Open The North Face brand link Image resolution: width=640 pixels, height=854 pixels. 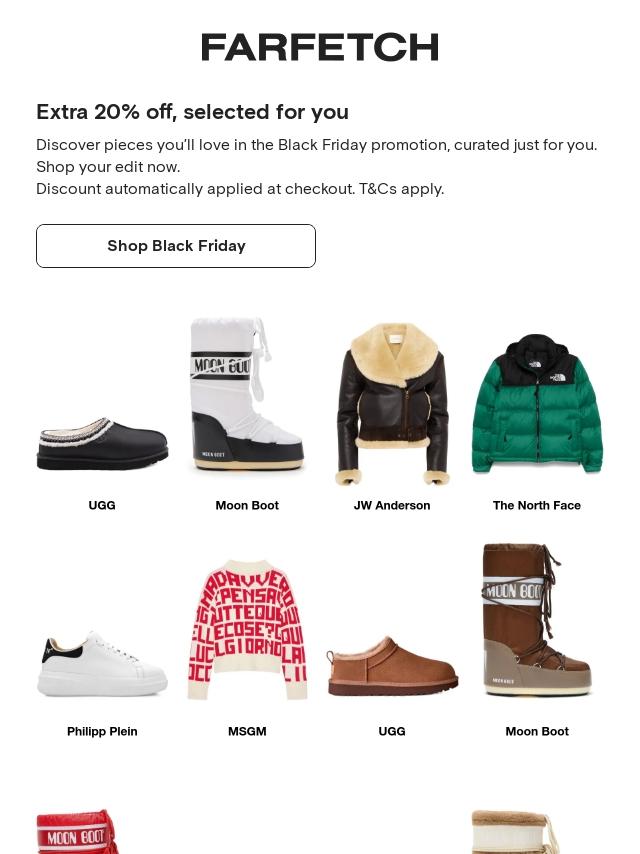(x=537, y=505)
